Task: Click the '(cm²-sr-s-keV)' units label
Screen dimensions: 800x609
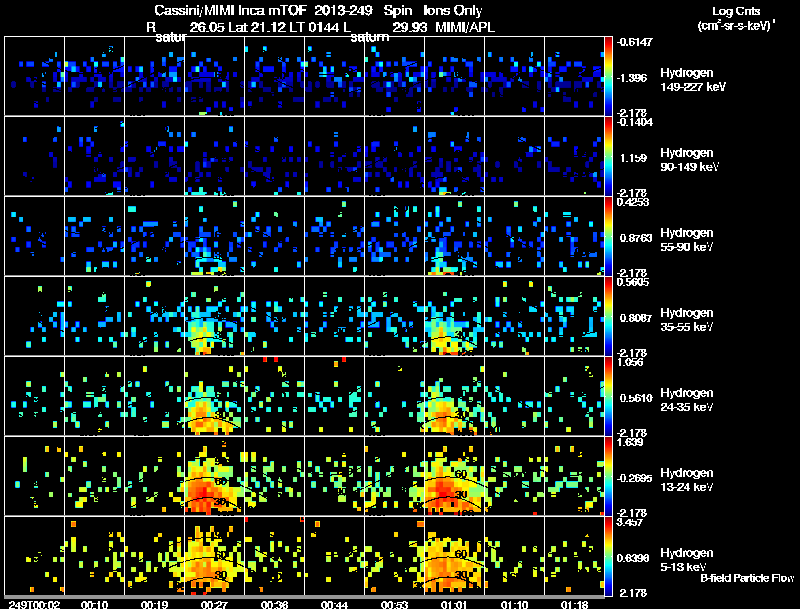Action: click(737, 25)
